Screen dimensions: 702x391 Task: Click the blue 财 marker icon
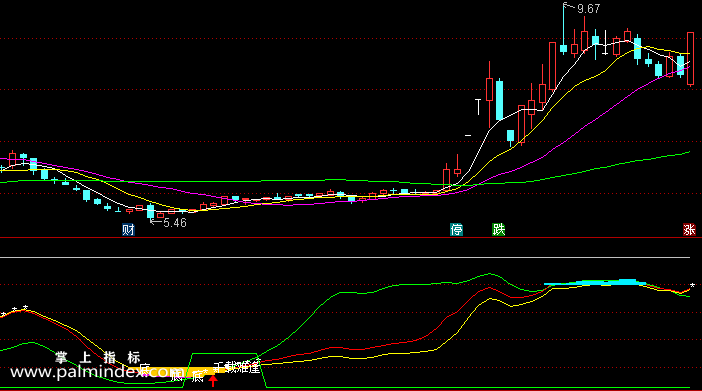pyautogui.click(x=128, y=230)
